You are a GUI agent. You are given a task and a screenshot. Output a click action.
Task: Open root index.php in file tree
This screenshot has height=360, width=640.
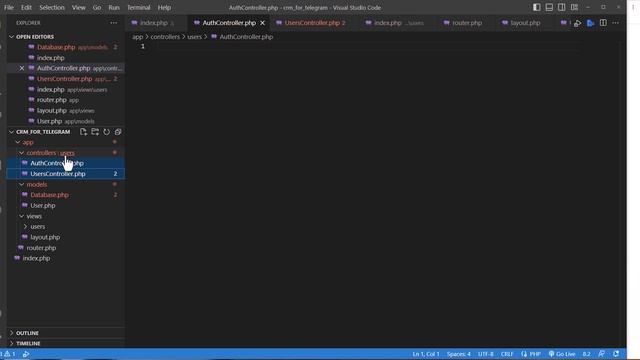[x=36, y=258]
